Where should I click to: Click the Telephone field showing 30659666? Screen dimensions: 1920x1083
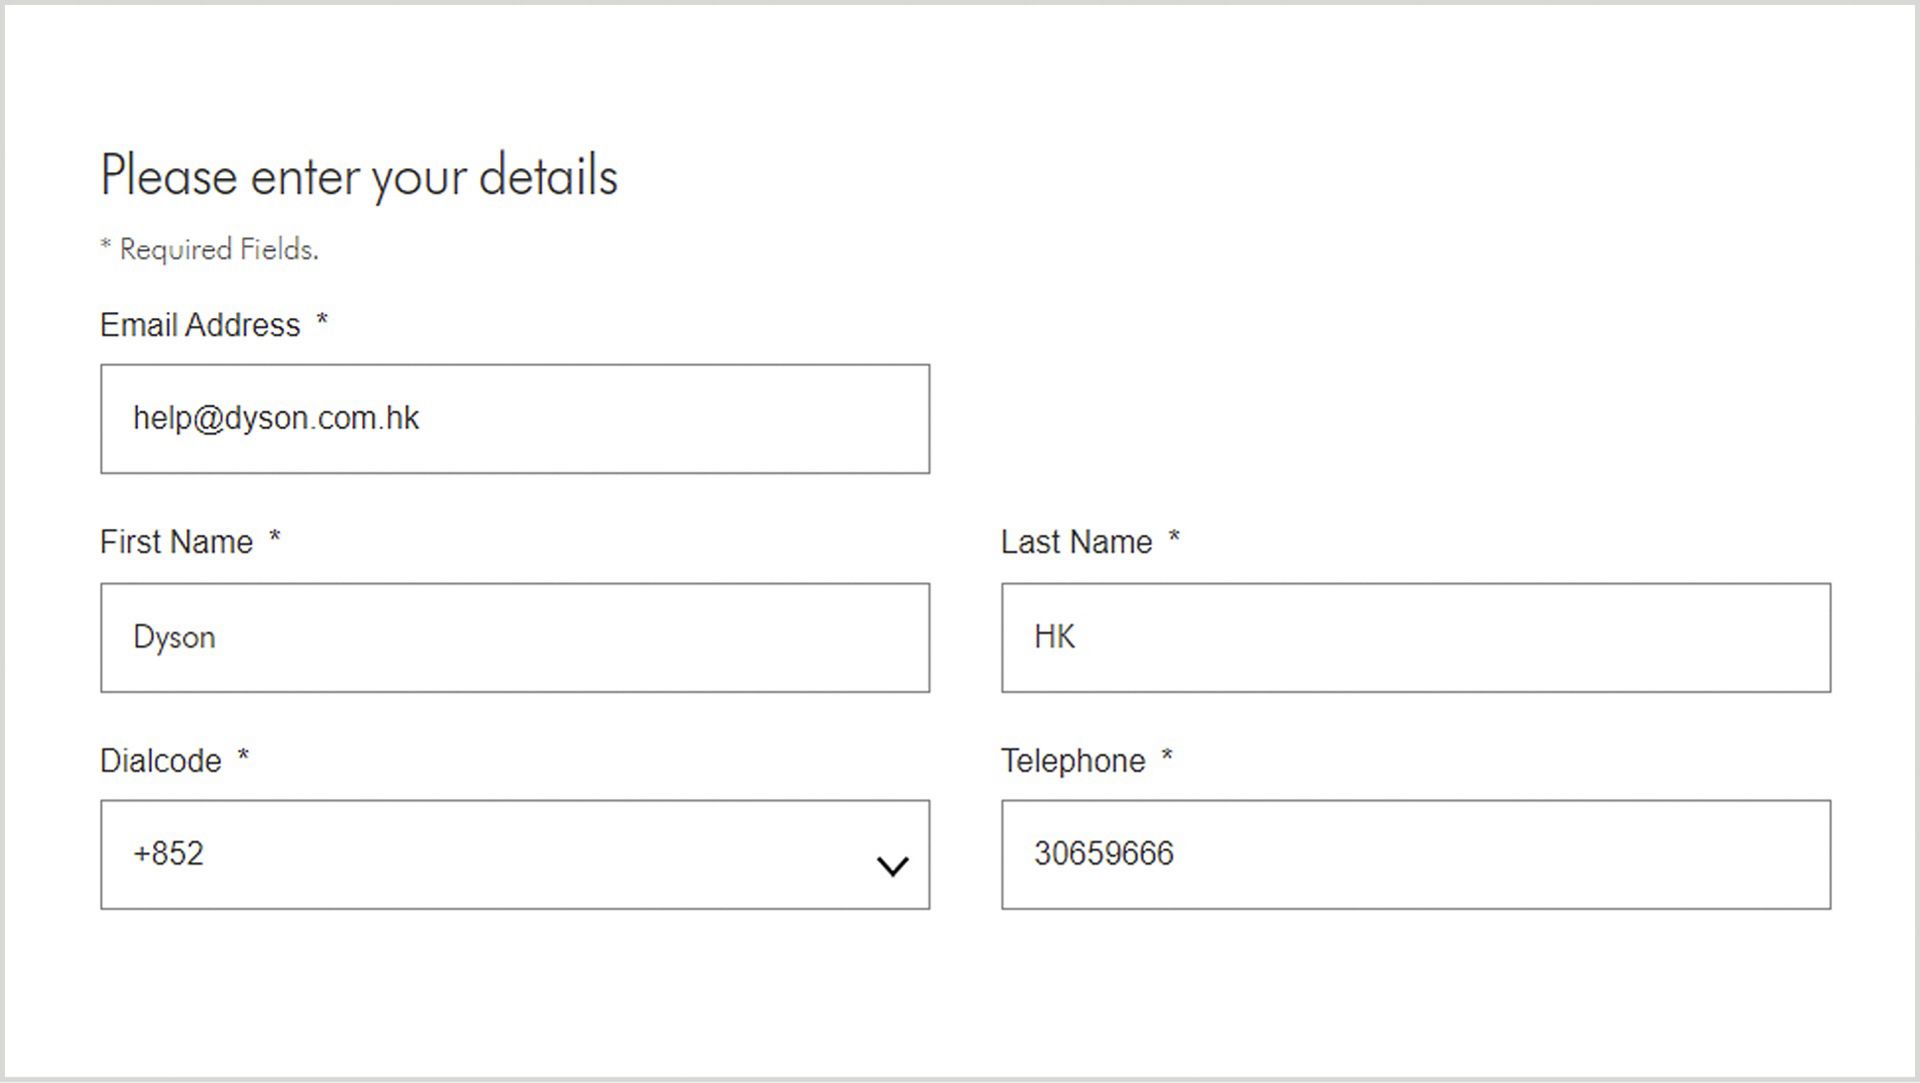[1416, 855]
